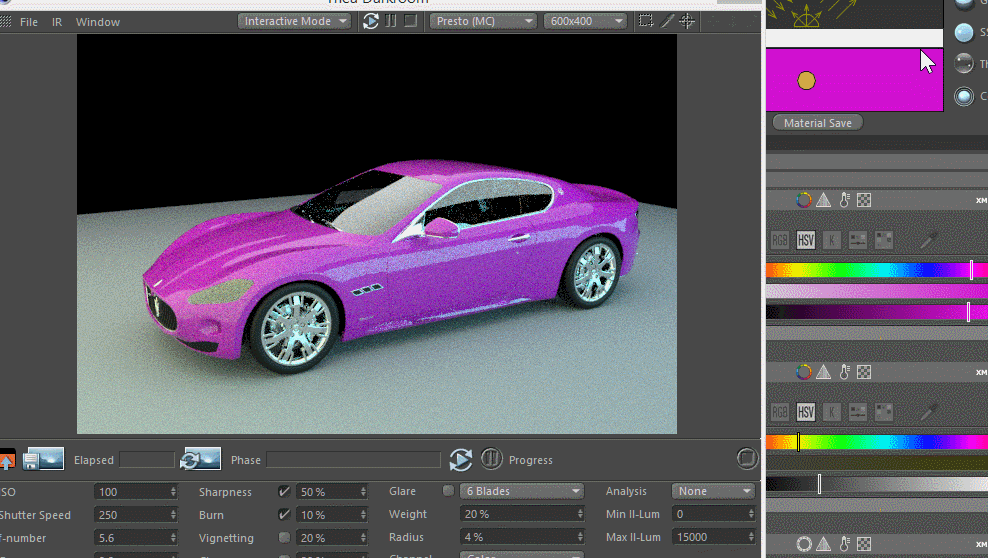Click the orange upload arrow icon
The image size is (988, 558).
[x=7, y=460]
